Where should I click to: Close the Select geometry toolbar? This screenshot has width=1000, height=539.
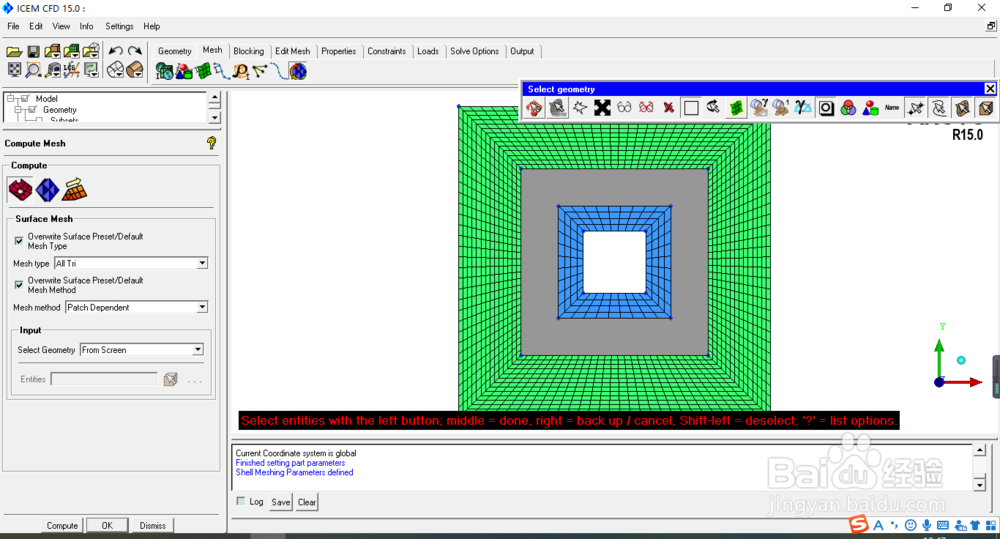point(990,89)
